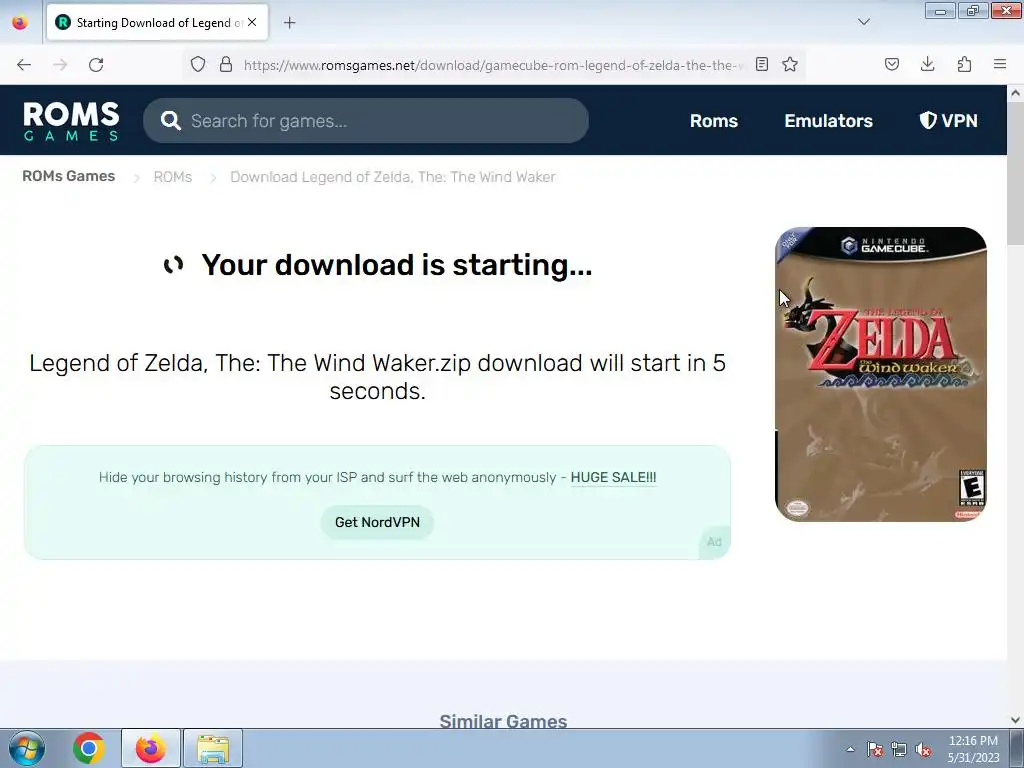Screen dimensions: 1024x768
Task: Click the Ad label badge
Action: [x=714, y=542]
